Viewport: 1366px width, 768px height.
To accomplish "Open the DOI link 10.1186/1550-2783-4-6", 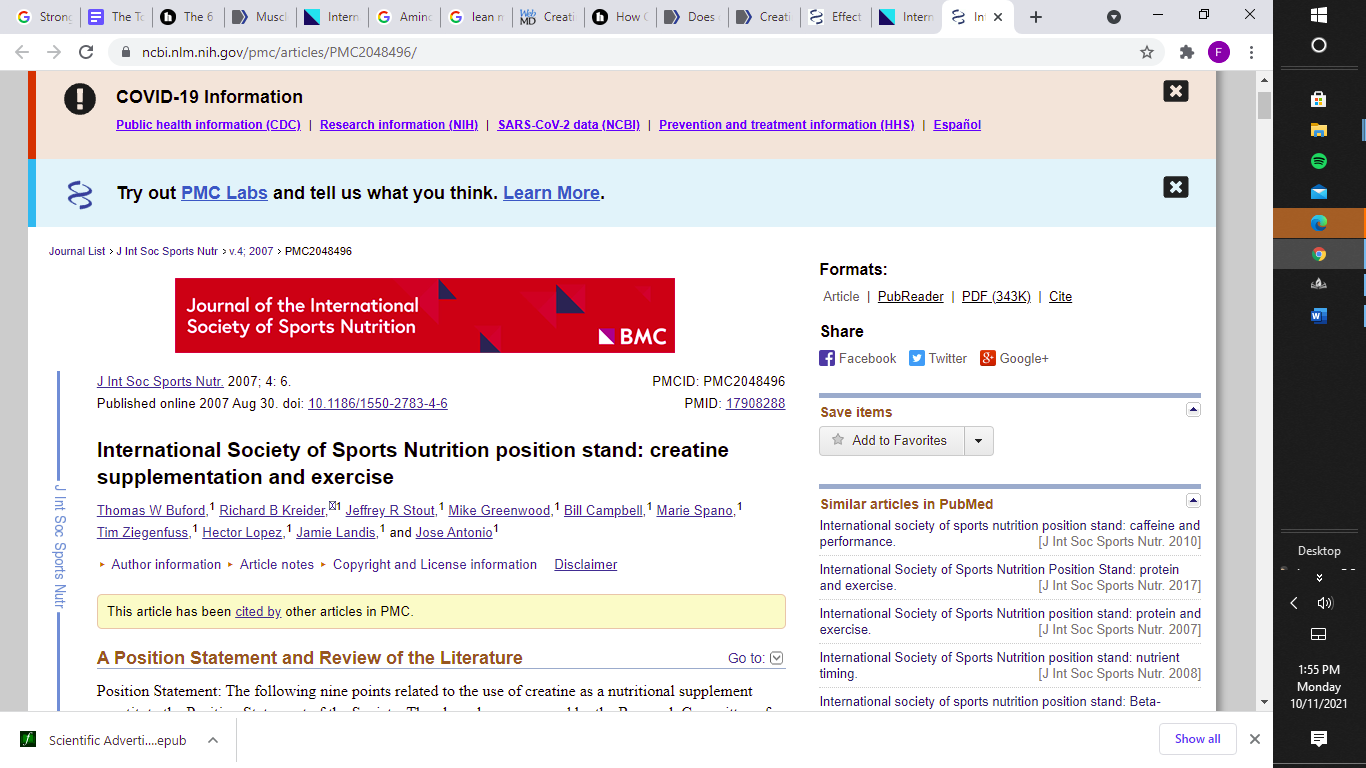I will pyautogui.click(x=378, y=403).
